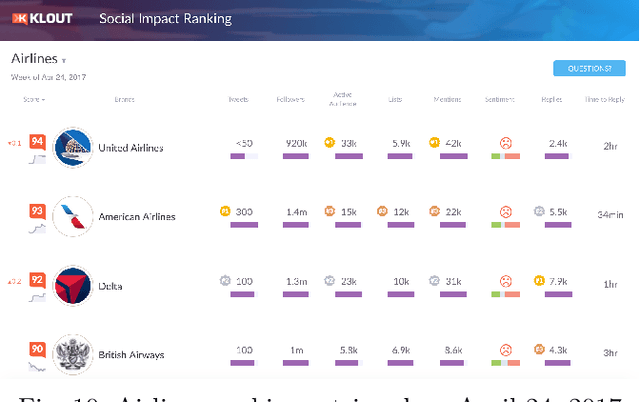640x402 pixels.
Task: Click the American Airlines logo
Action: [72, 216]
